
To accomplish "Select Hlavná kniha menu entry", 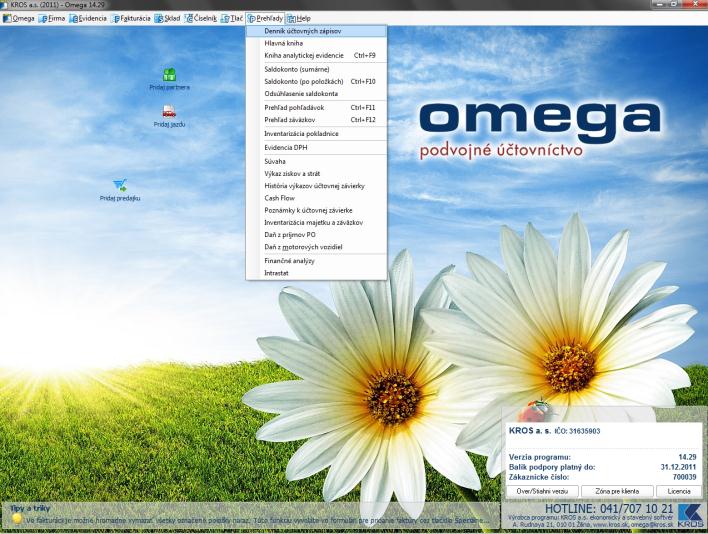I will pos(316,43).
